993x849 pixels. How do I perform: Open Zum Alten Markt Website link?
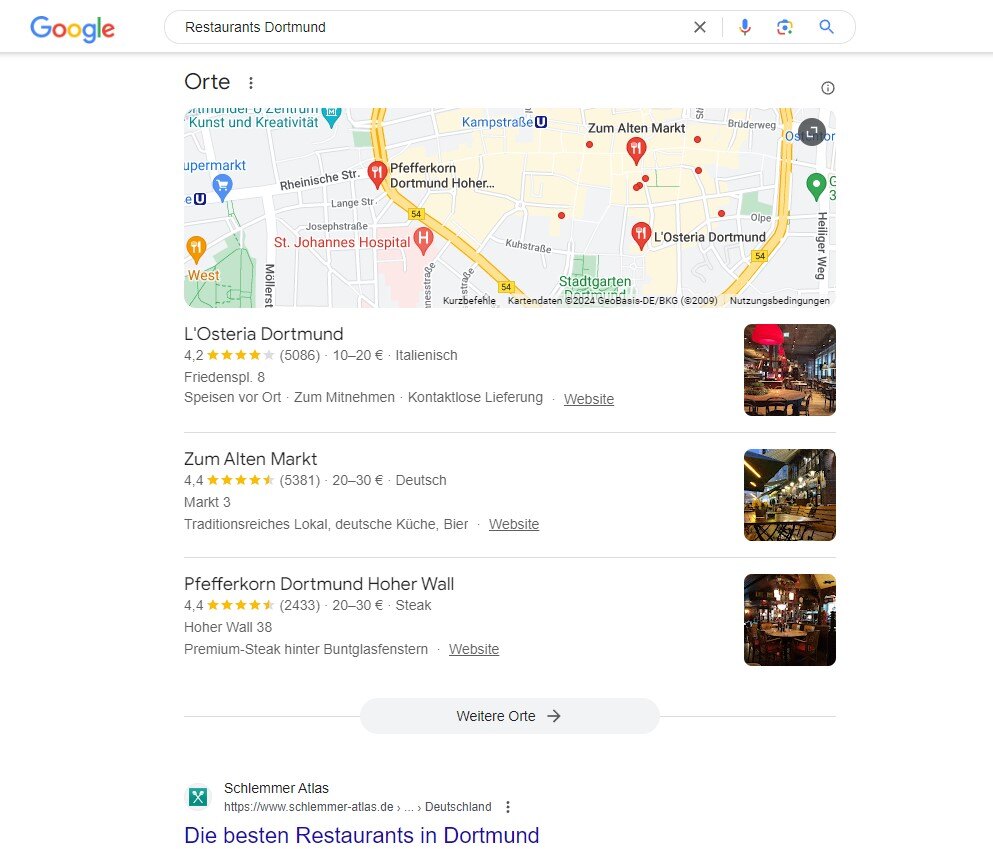[x=514, y=524]
